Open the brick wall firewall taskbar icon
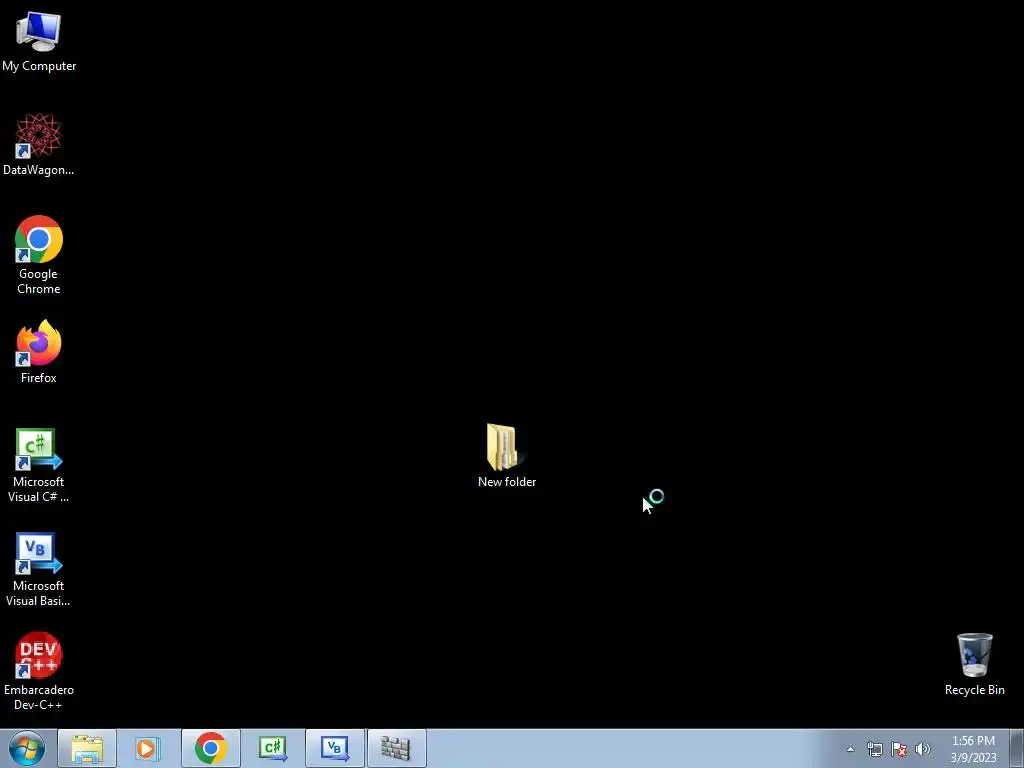 pyautogui.click(x=396, y=748)
